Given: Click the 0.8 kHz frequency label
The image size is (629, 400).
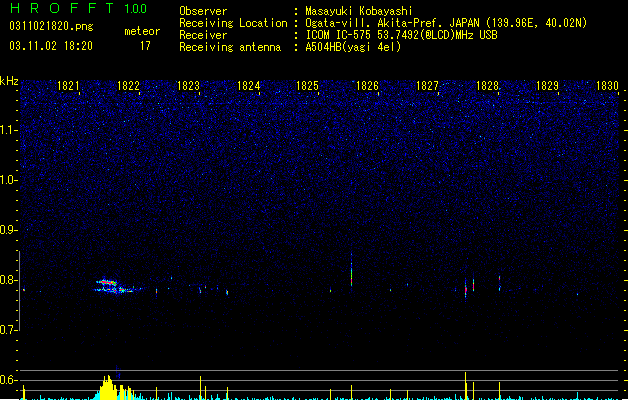Looking at the screenshot, I should [8, 280].
